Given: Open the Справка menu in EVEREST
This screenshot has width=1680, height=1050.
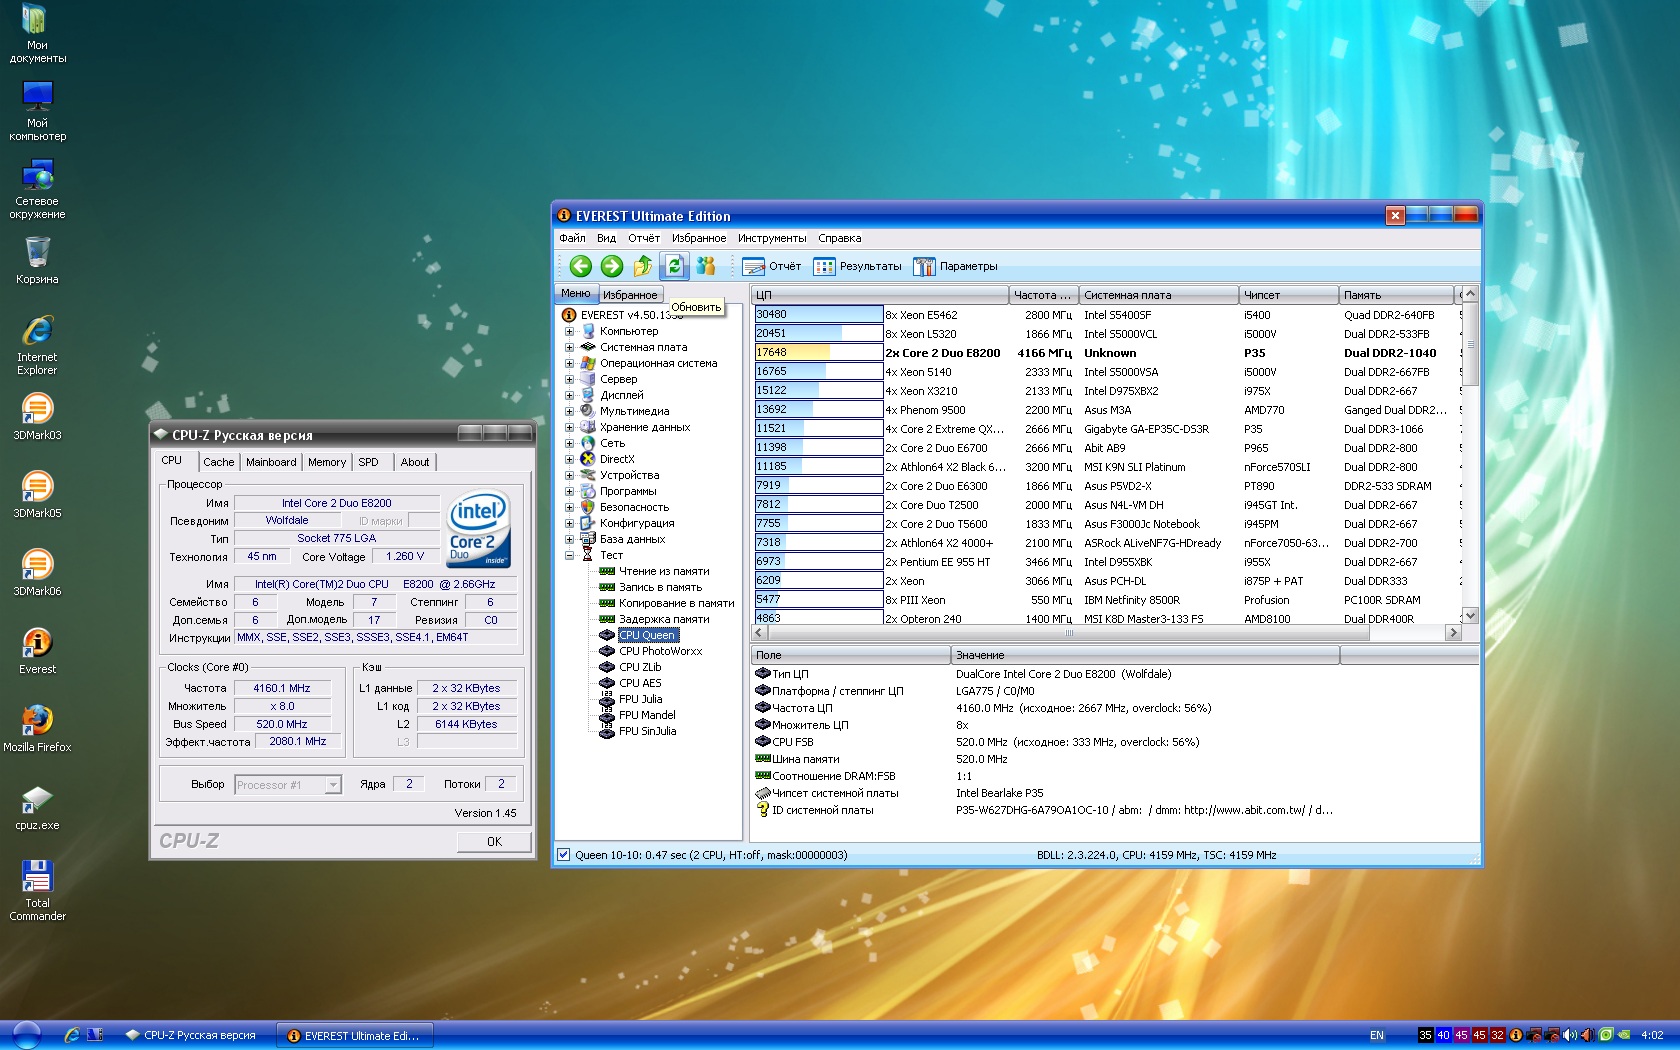Looking at the screenshot, I should click(x=839, y=238).
